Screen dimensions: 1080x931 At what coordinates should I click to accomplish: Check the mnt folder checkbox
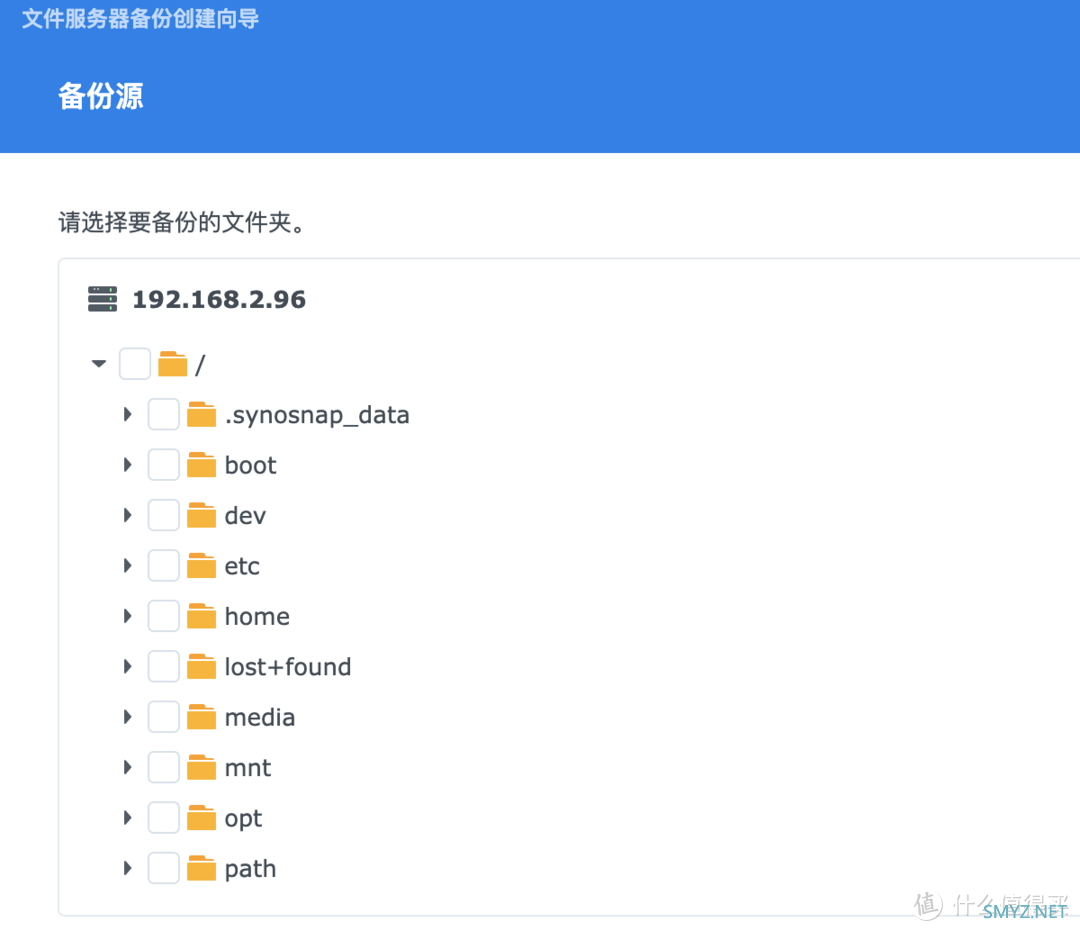tap(164, 767)
